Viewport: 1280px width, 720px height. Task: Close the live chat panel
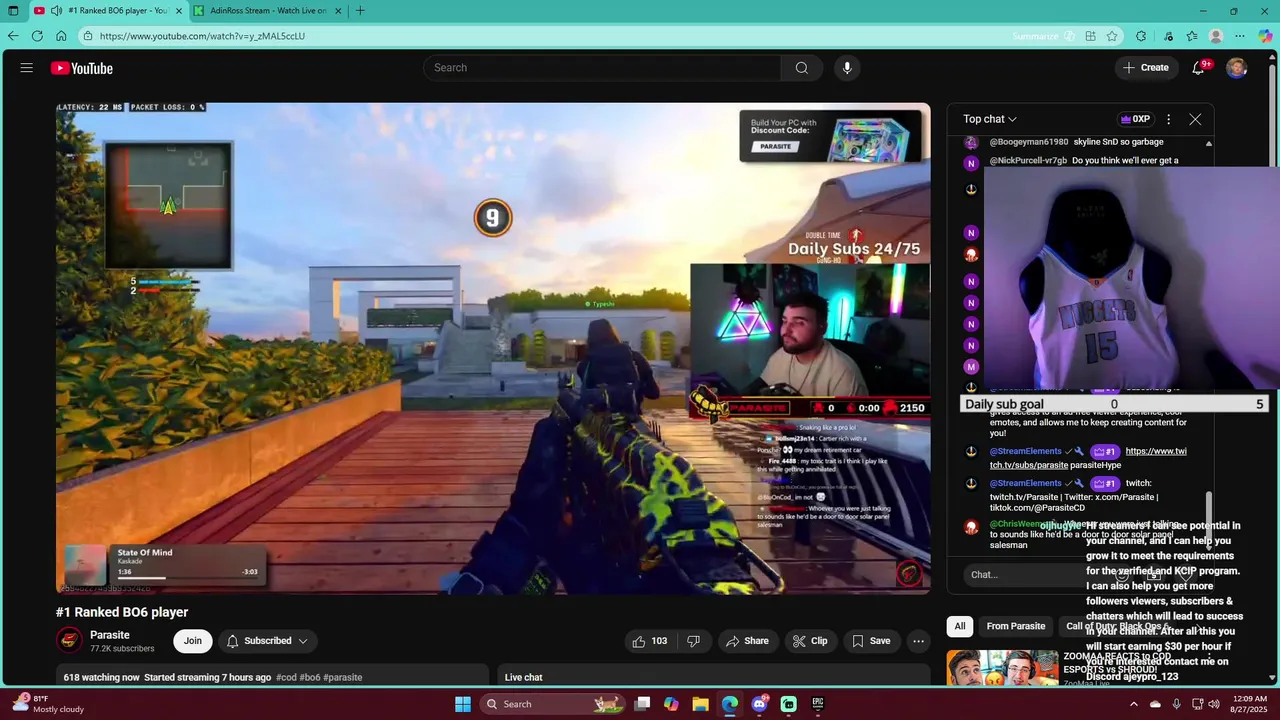pos(1195,119)
